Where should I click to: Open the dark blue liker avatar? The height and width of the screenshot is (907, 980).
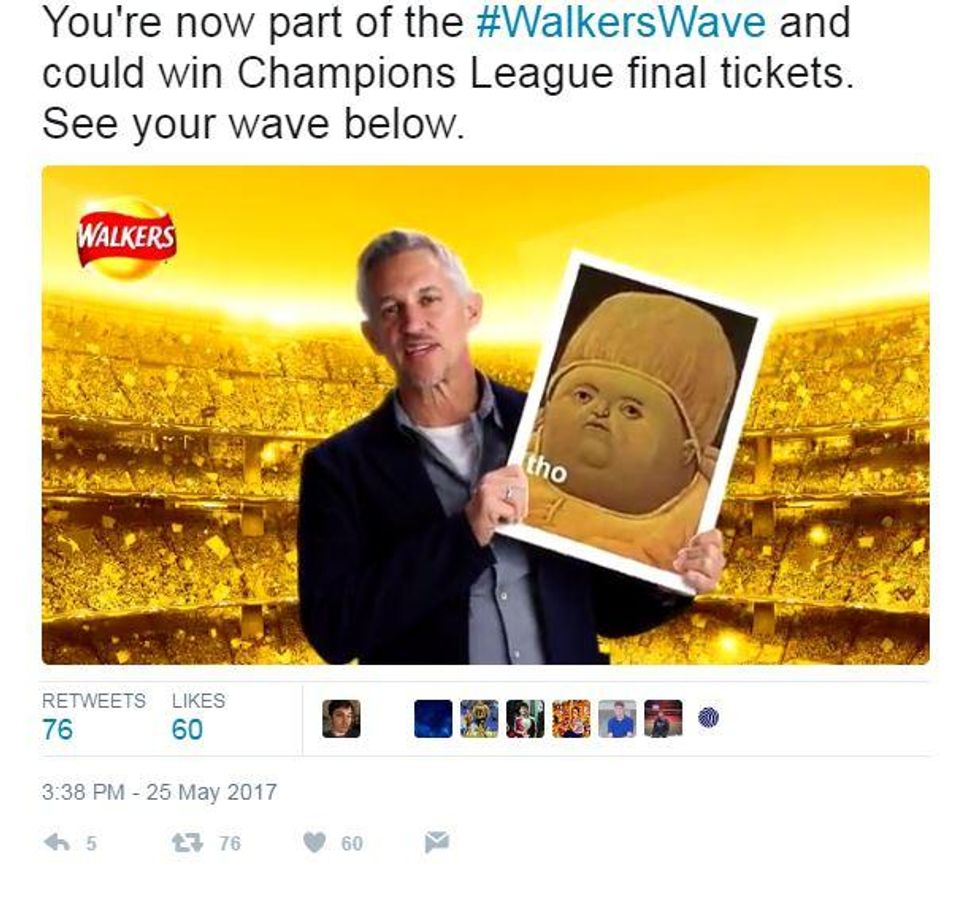[433, 719]
